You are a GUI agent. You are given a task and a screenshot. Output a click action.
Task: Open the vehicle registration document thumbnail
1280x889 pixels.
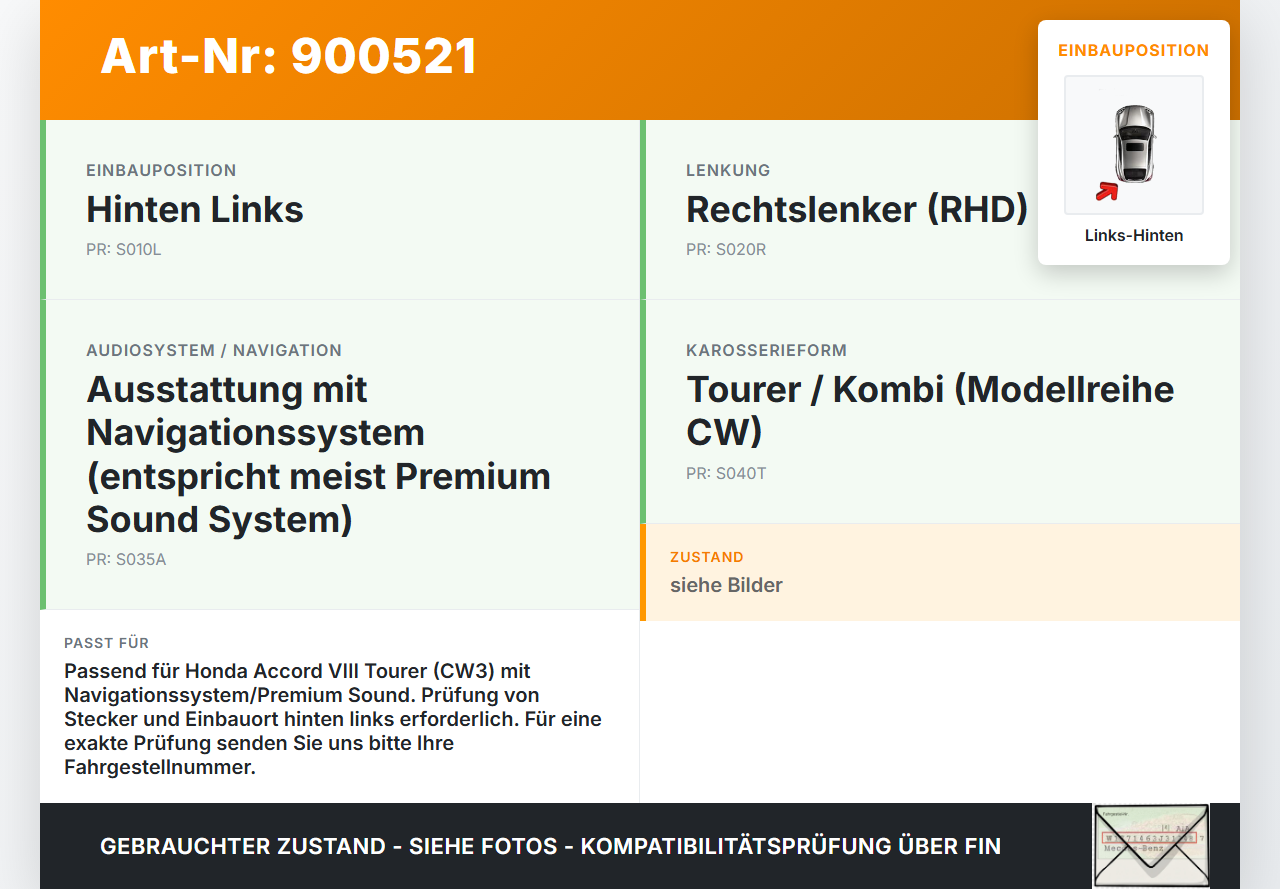click(x=1151, y=845)
